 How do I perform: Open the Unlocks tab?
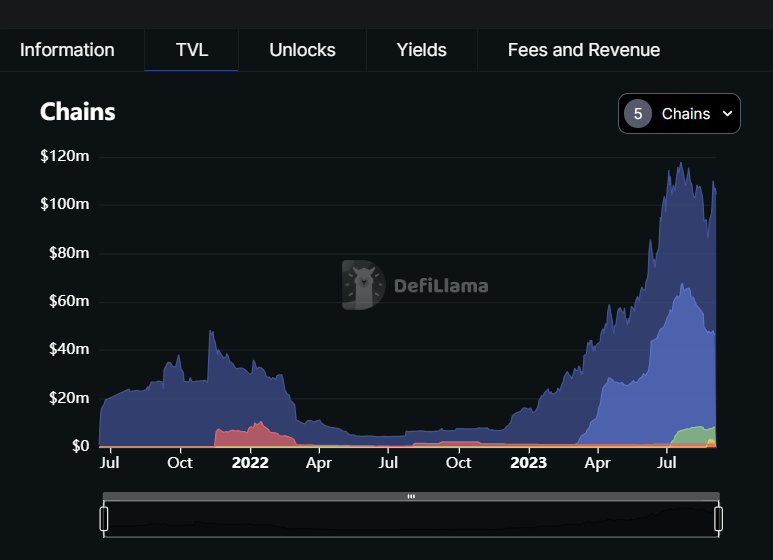click(302, 50)
